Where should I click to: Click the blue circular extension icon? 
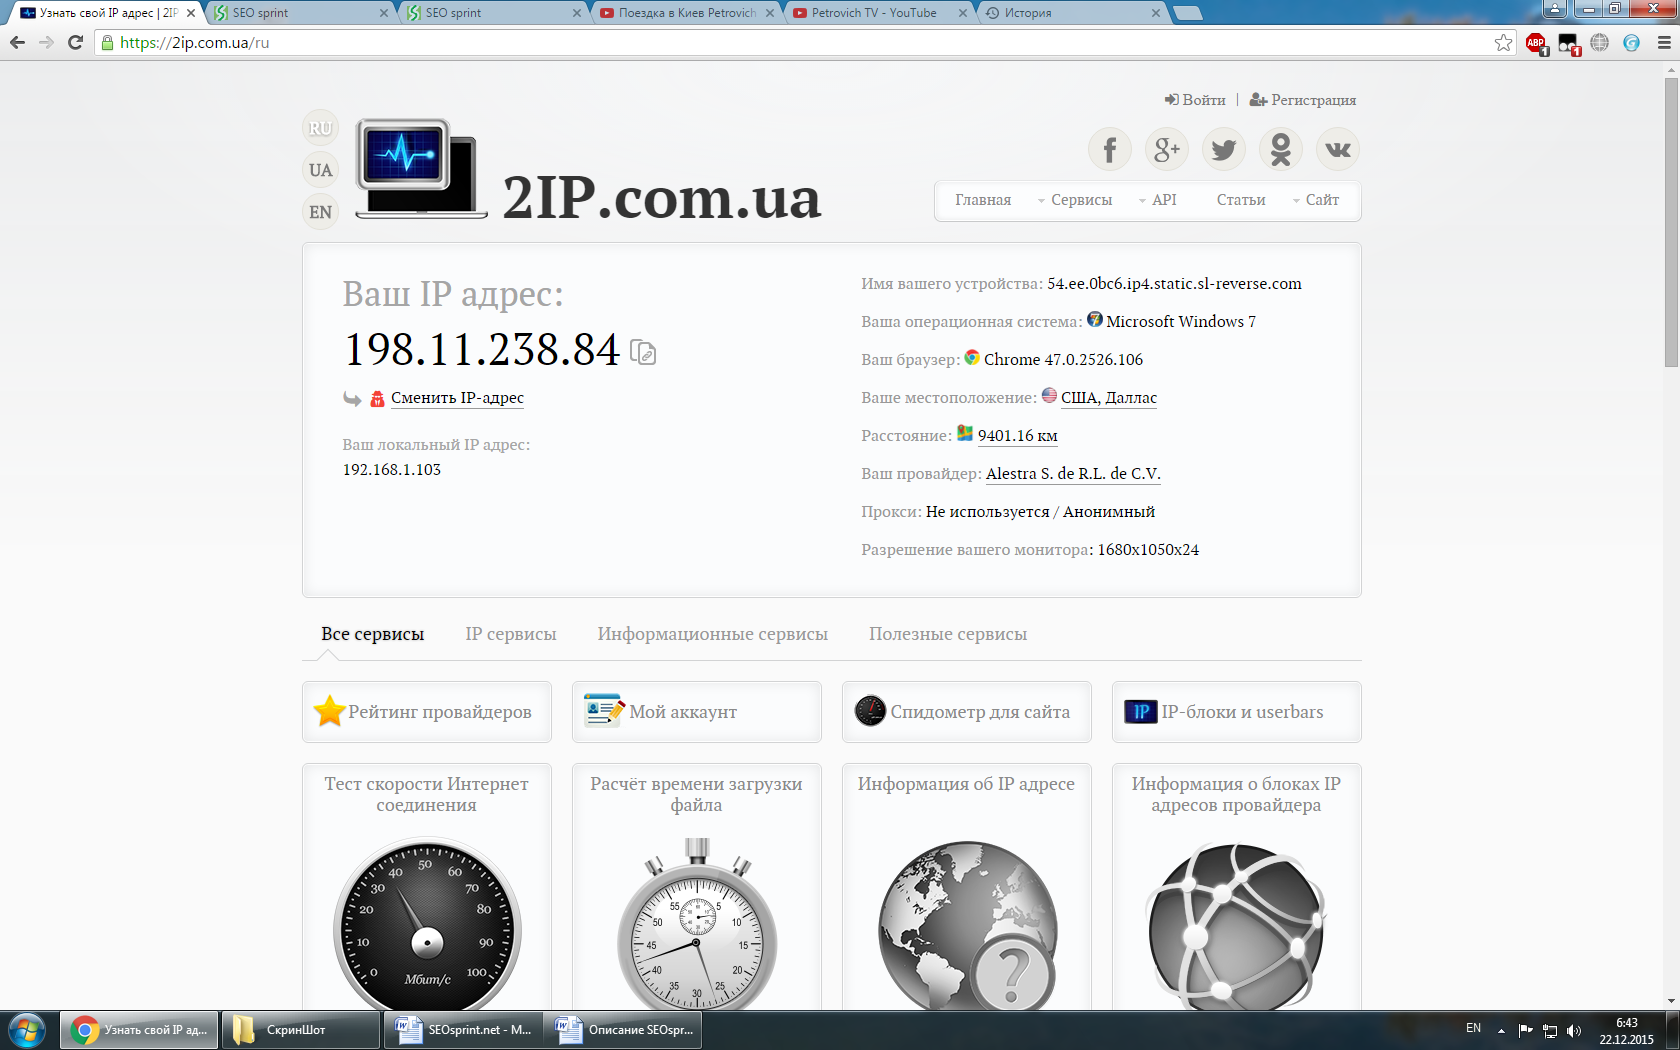1632,42
